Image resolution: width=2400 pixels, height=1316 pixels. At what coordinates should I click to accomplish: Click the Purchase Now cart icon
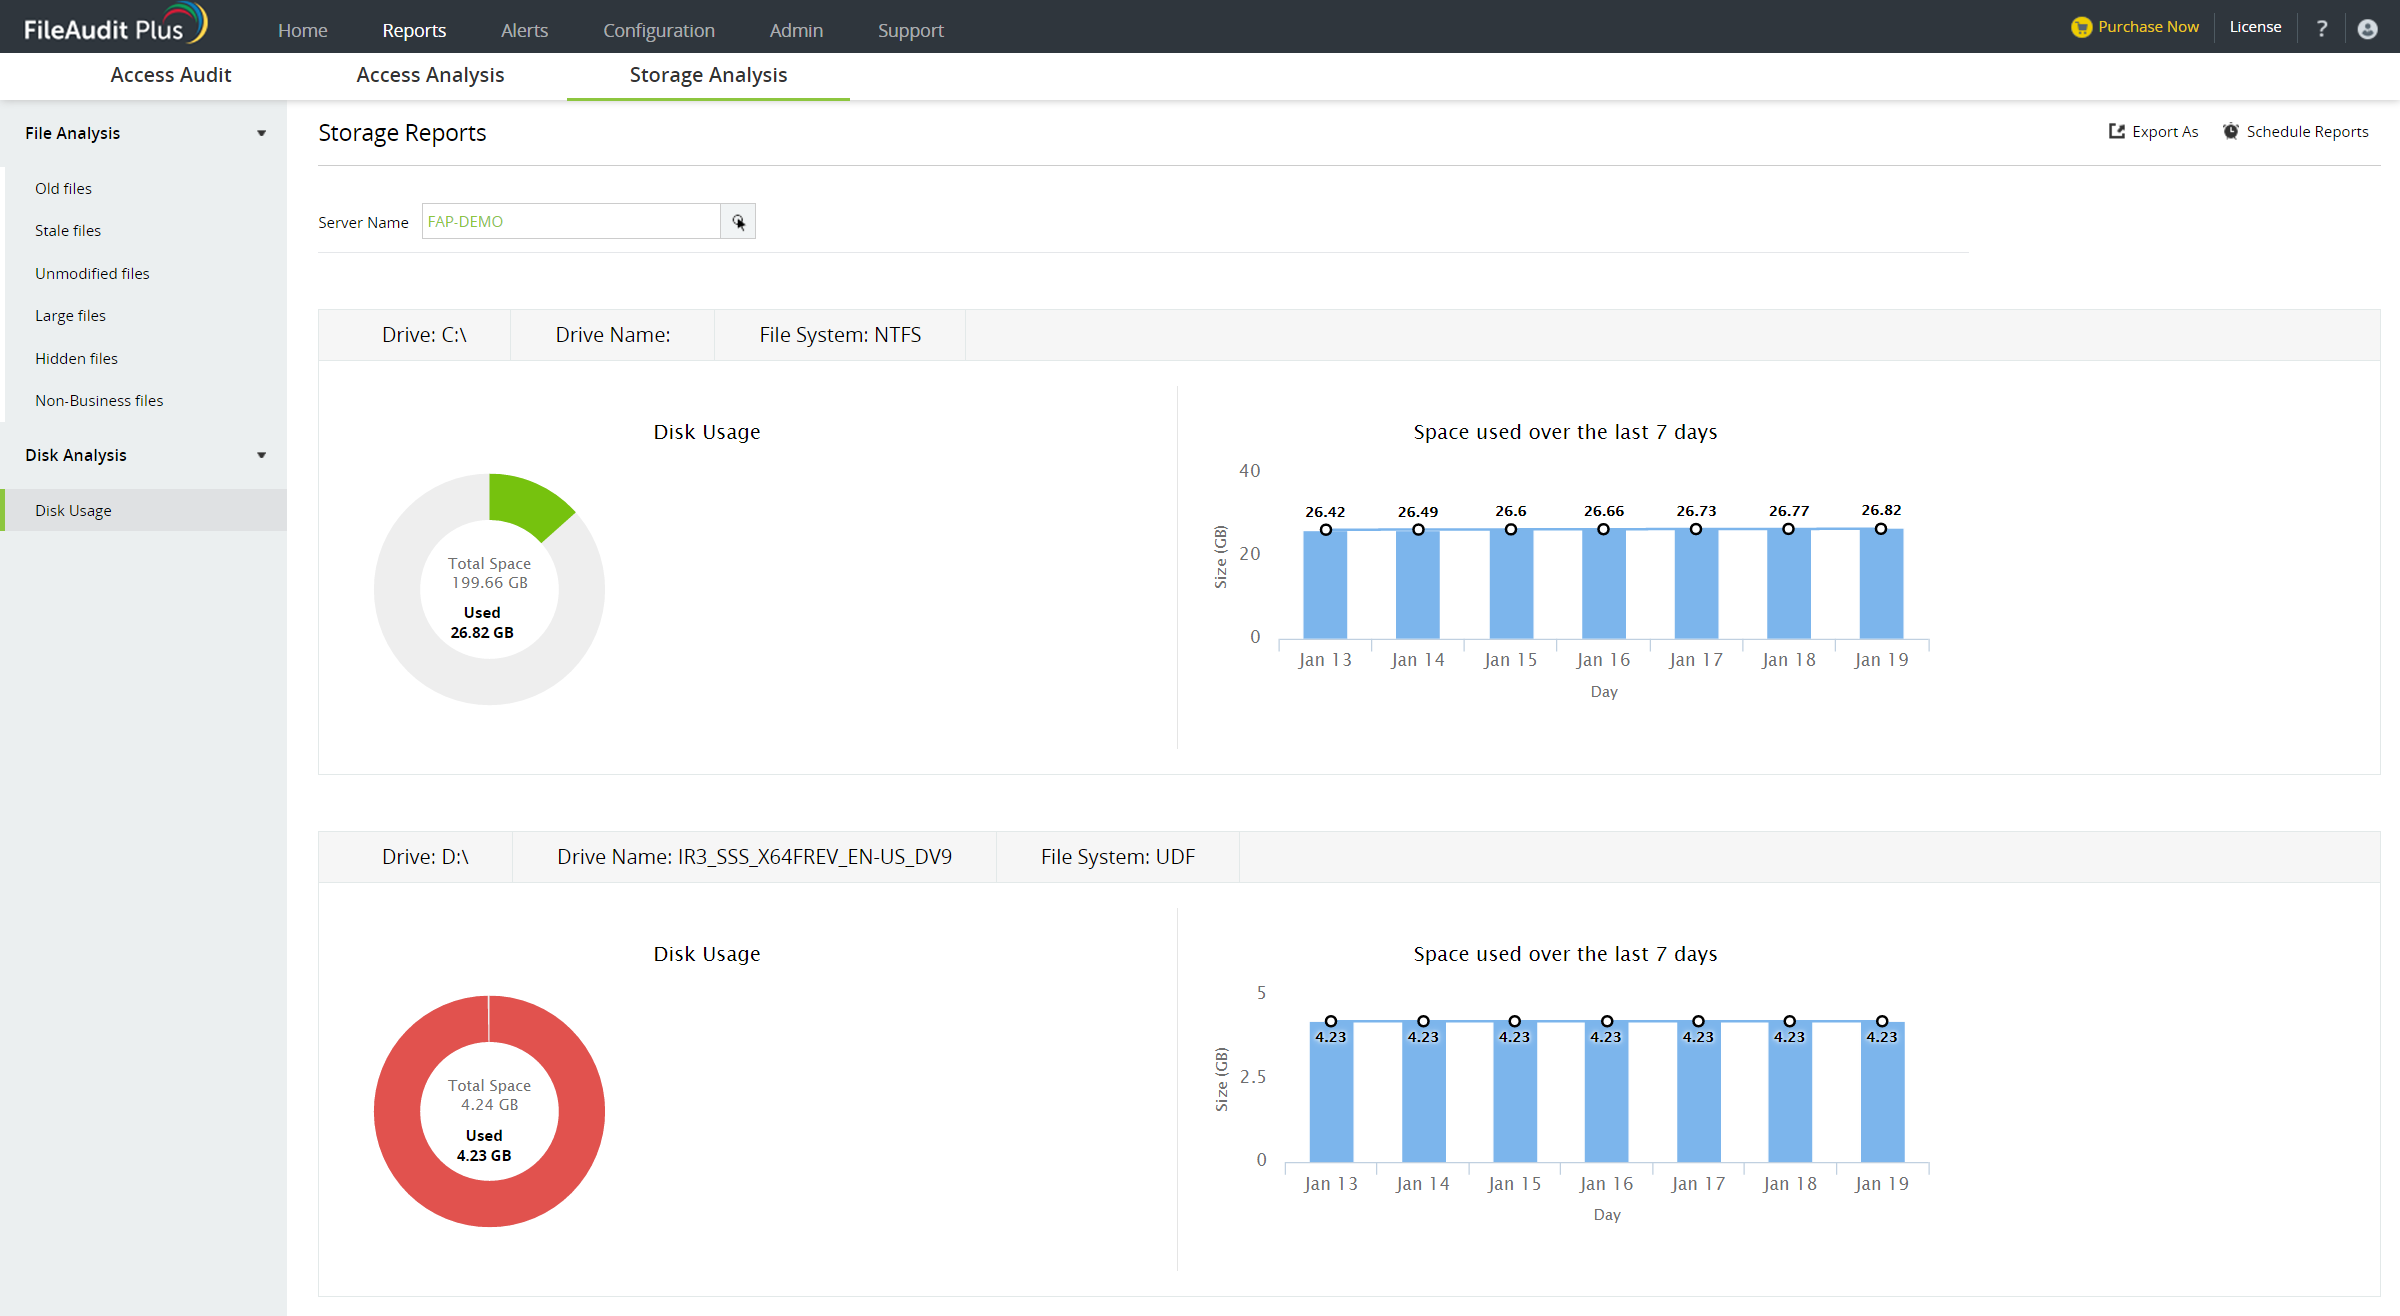tap(2081, 27)
